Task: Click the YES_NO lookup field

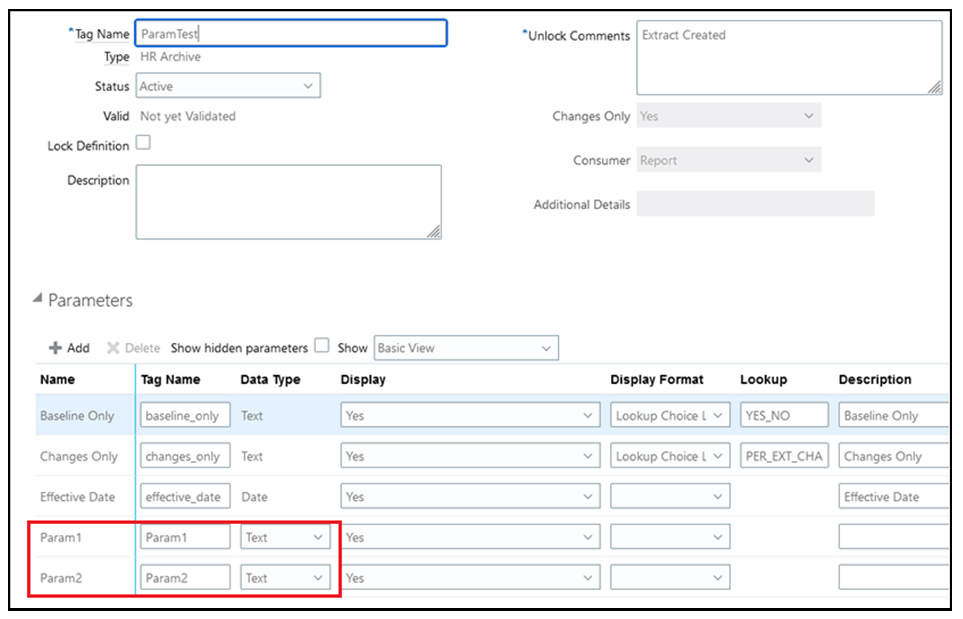Action: point(784,416)
